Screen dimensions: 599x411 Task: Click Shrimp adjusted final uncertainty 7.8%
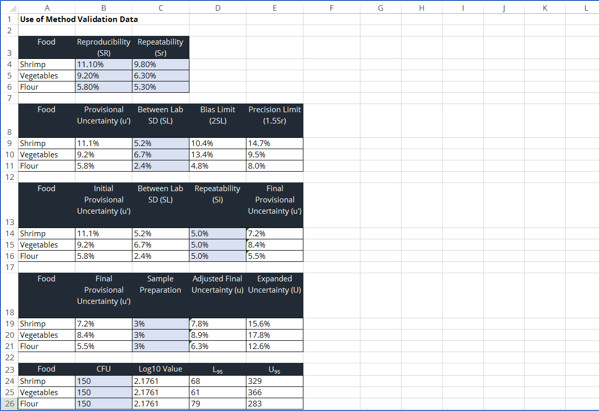[x=218, y=324]
